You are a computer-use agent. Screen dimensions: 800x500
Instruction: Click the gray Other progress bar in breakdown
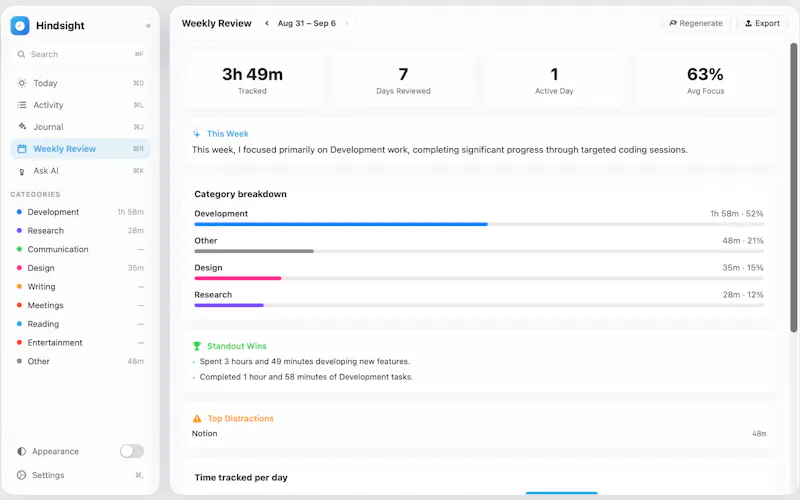click(x=254, y=251)
